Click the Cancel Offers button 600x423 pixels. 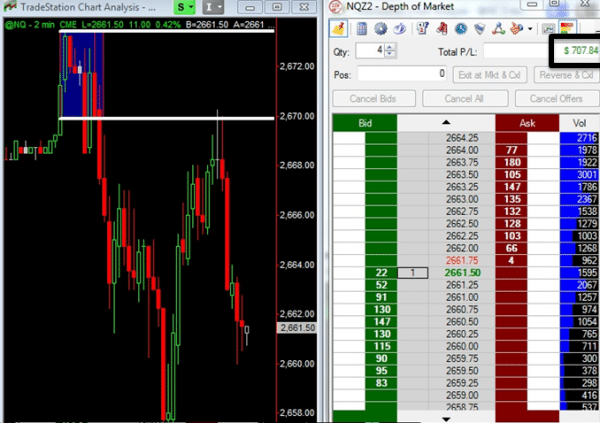coord(555,98)
